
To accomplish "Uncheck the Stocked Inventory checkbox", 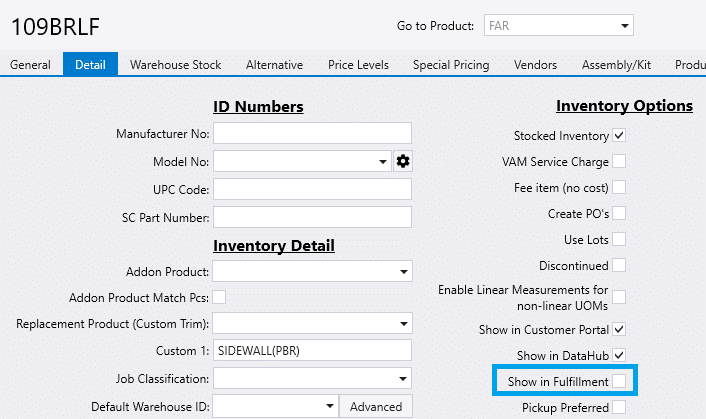I will [620, 135].
